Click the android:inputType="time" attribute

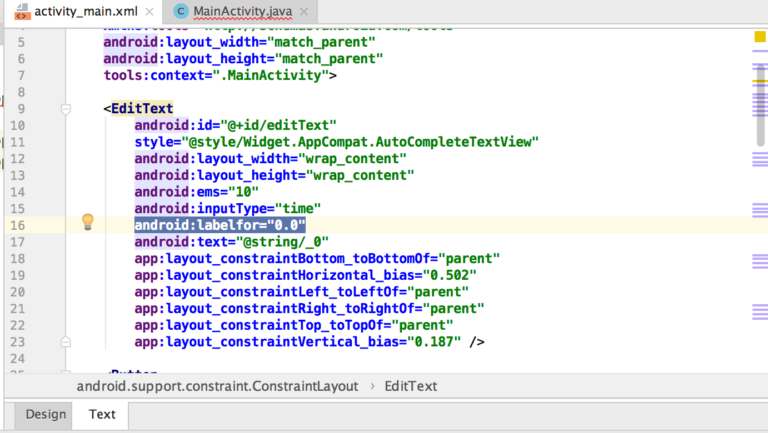coord(228,209)
